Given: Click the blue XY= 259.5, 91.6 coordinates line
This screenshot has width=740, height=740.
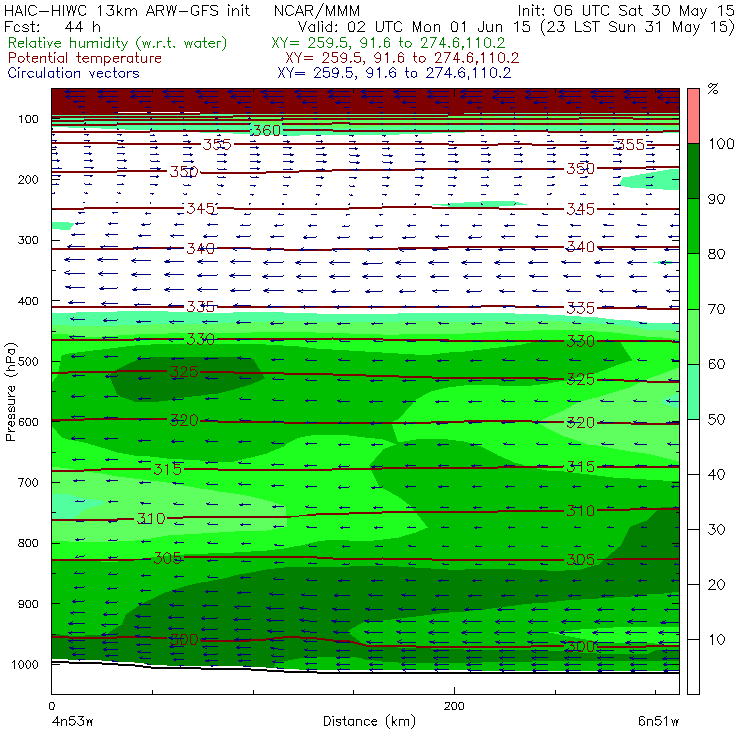Looking at the screenshot, I should 394,73.
